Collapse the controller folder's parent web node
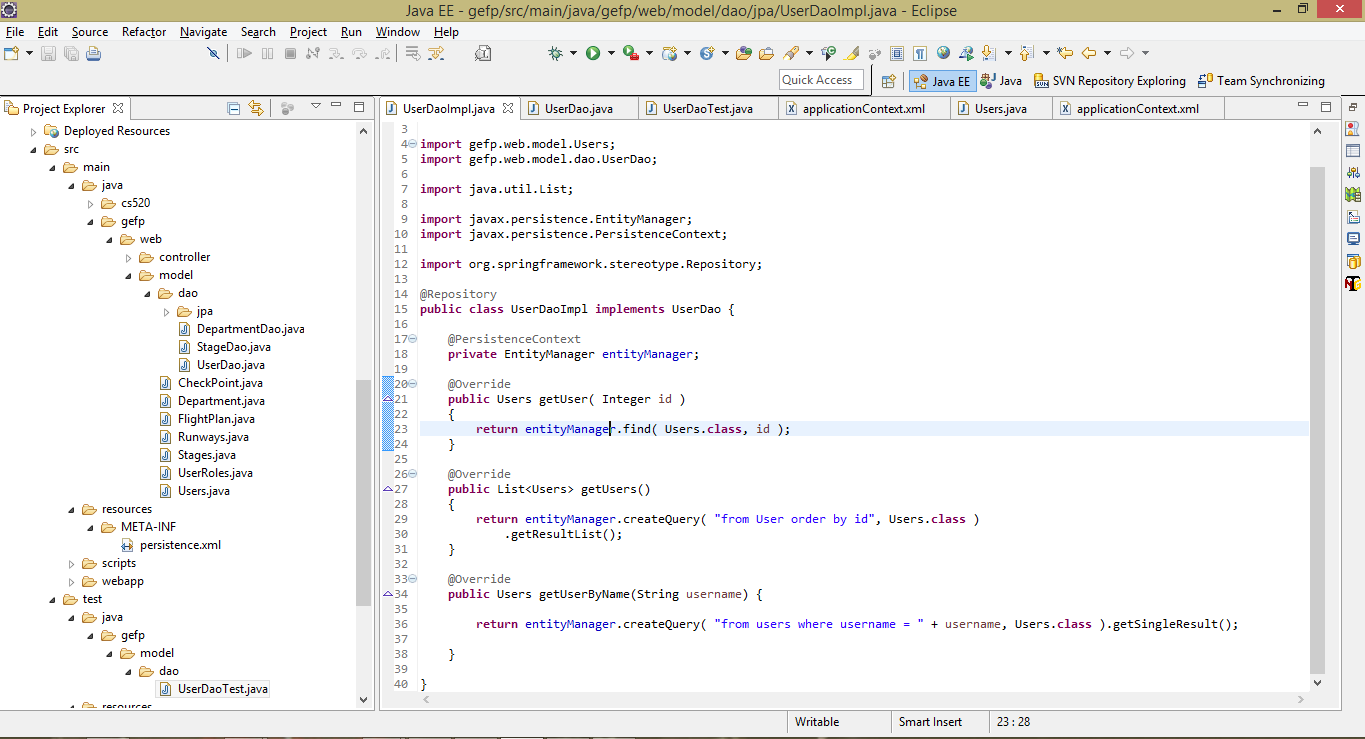The width and height of the screenshot is (1365, 739). click(x=110, y=239)
